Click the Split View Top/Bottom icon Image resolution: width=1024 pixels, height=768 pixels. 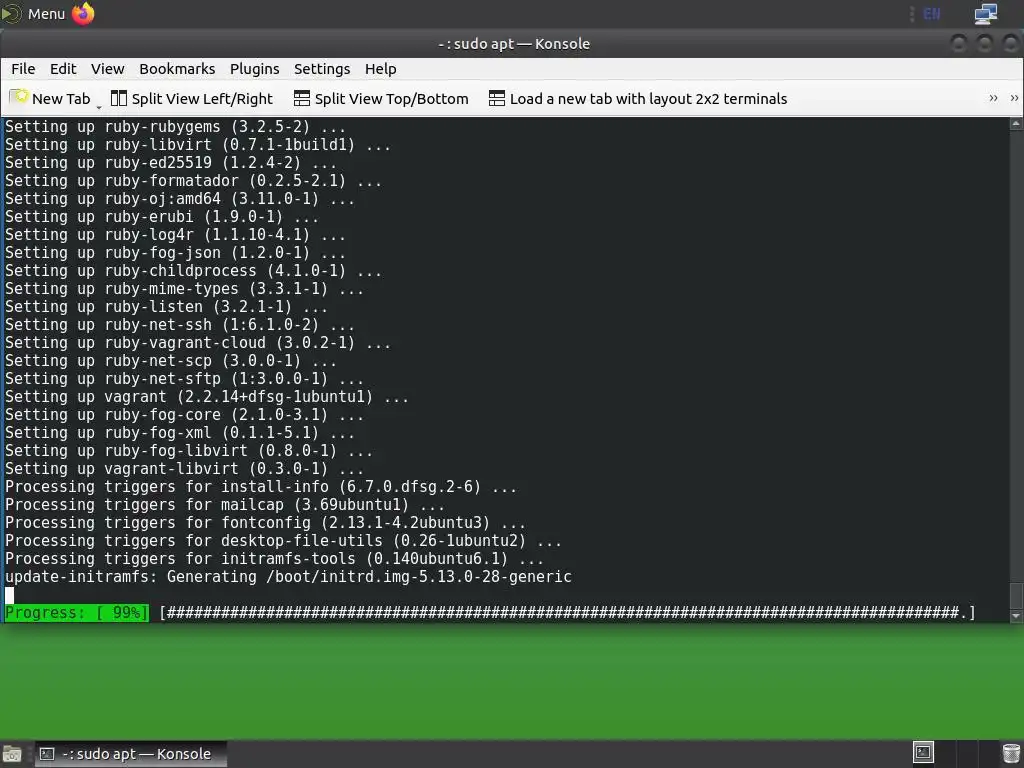point(302,98)
